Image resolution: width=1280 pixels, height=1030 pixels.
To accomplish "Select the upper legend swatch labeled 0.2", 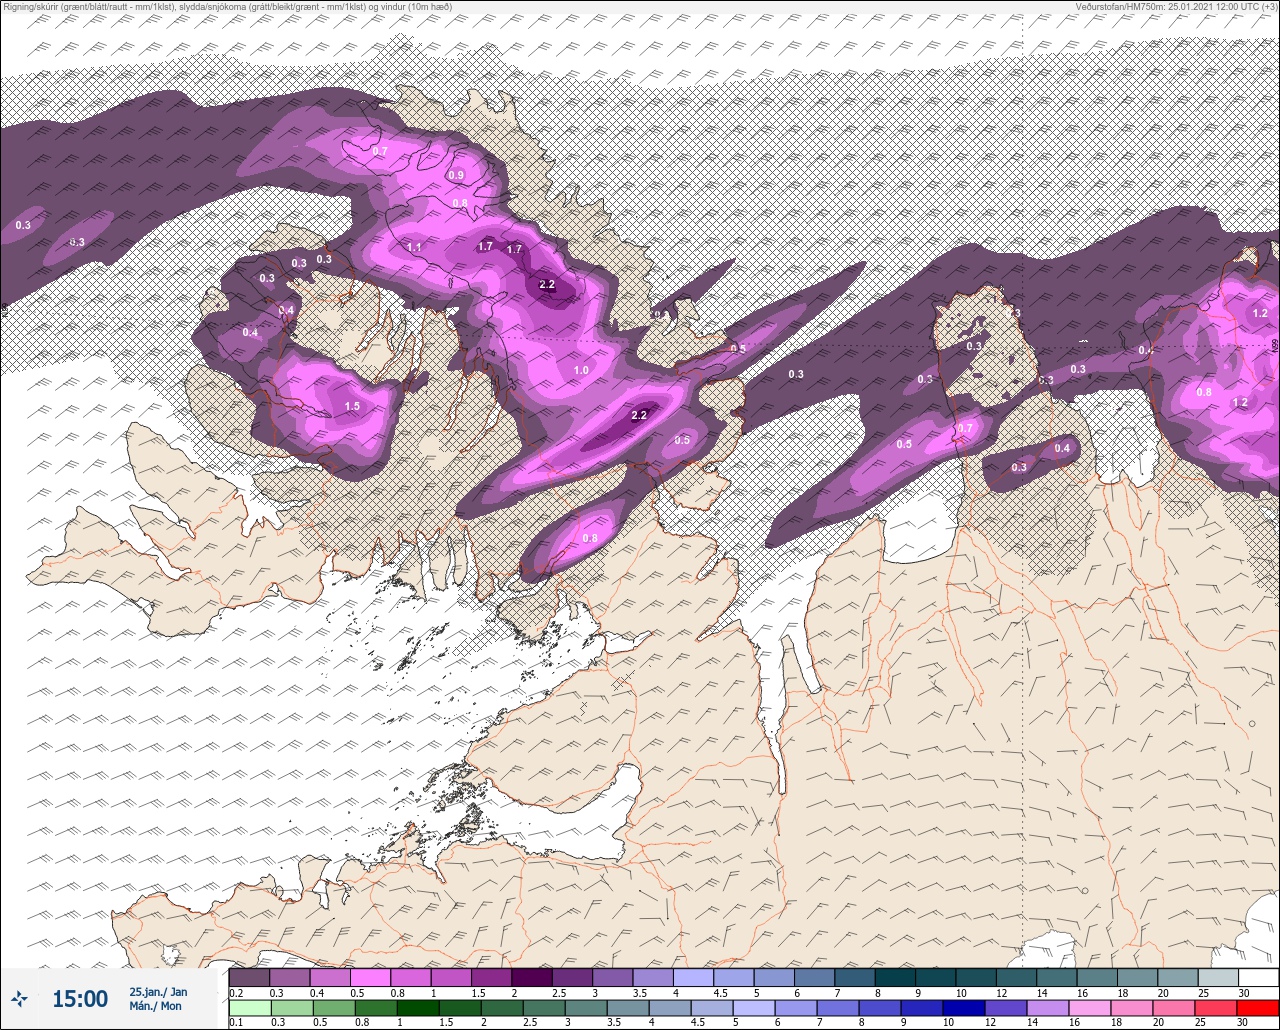I will click(249, 977).
